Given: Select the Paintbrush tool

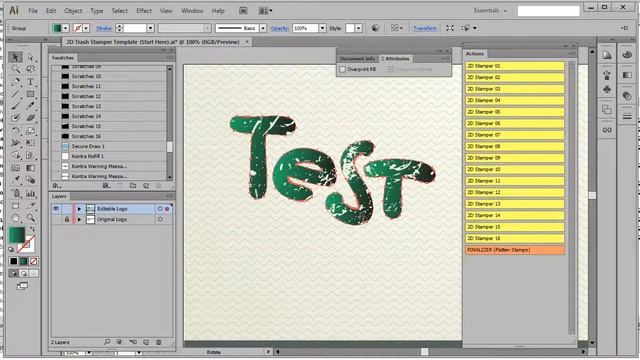Looking at the screenshot, I should (x=16, y=106).
